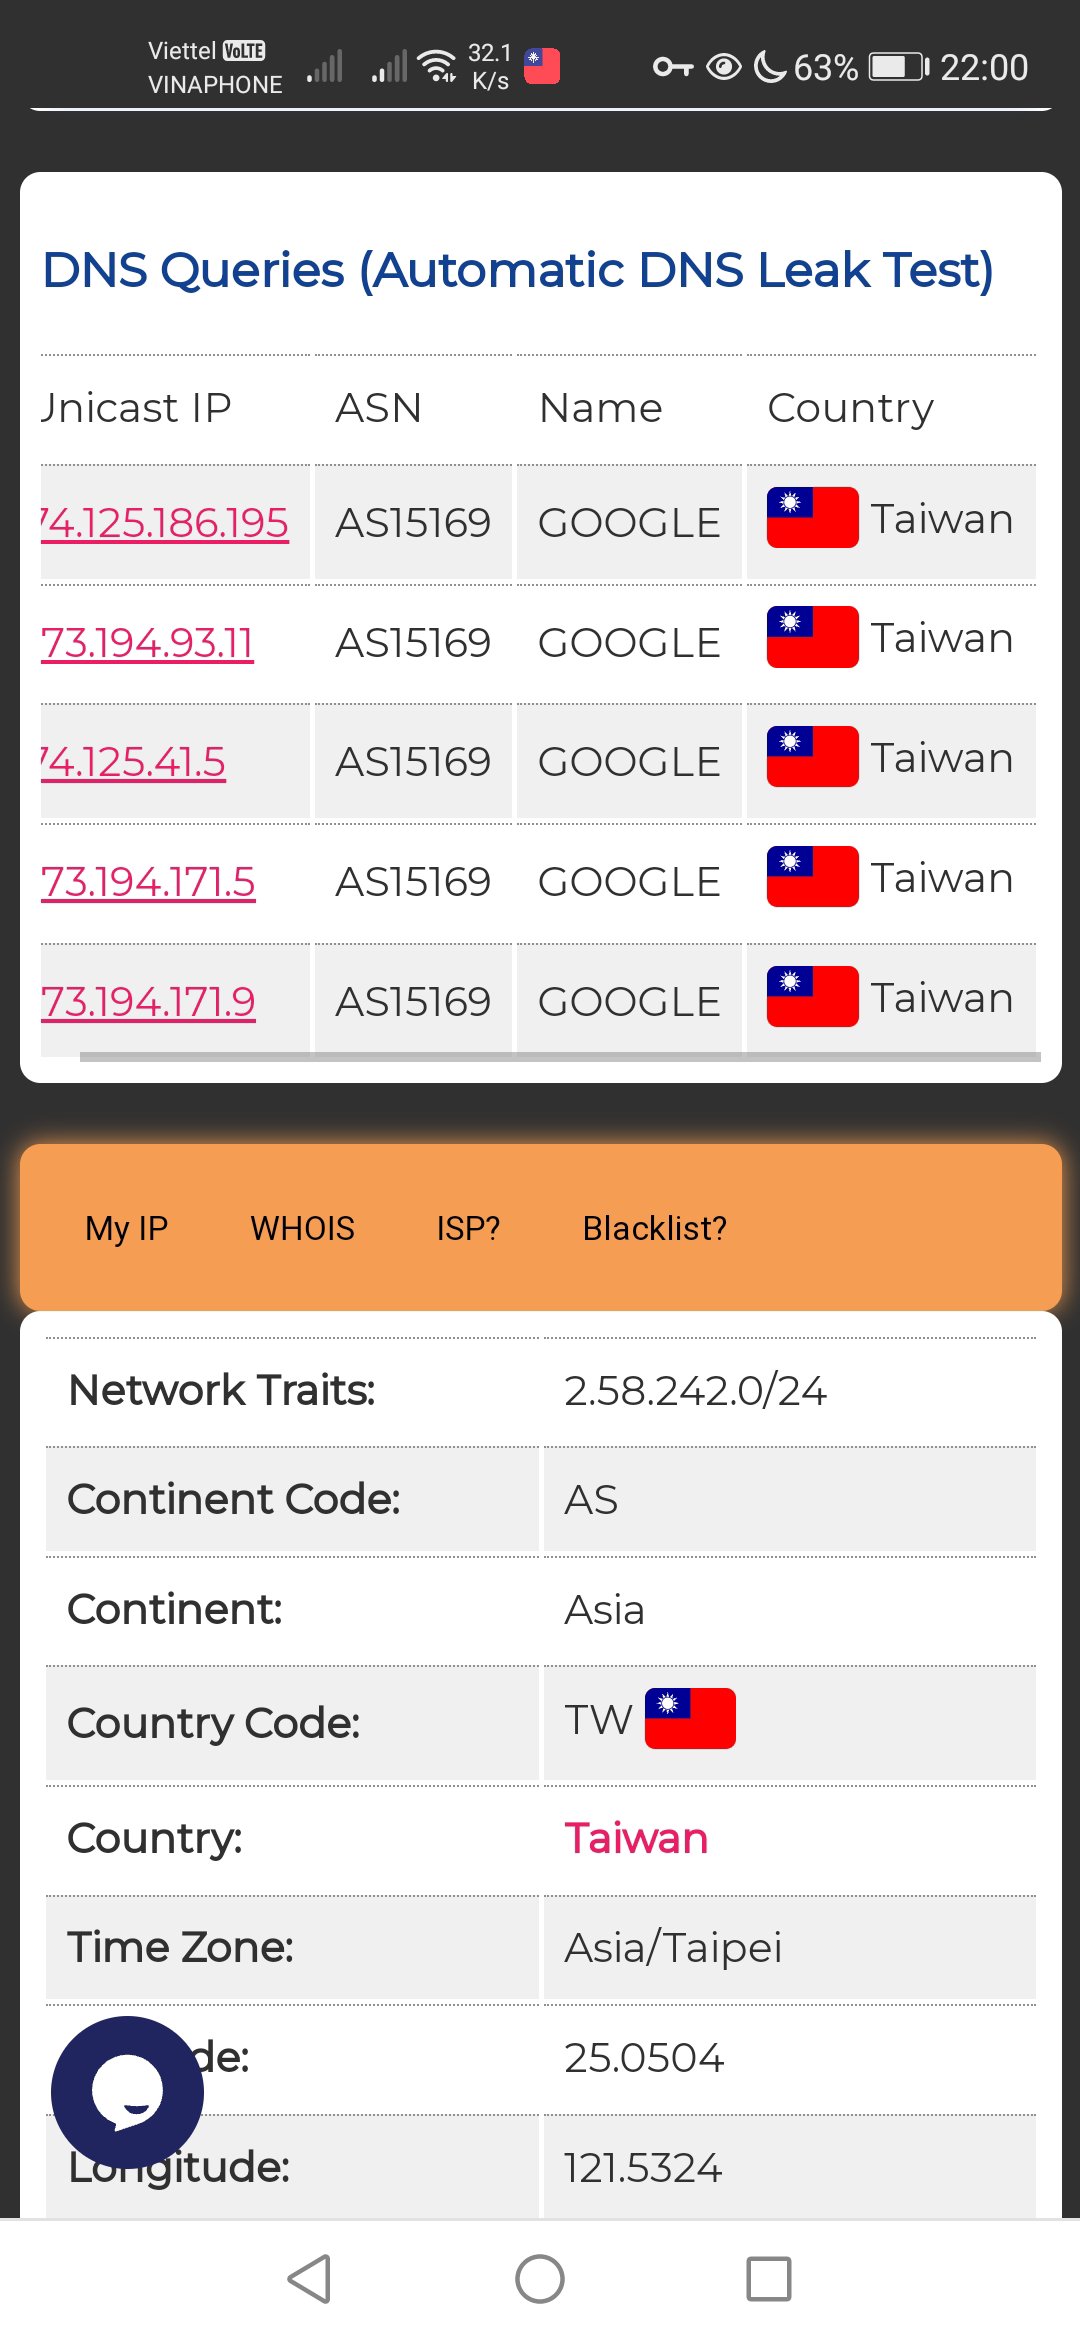Tap the Taiwan flag notification icon
This screenshot has height=2340, width=1080.
[x=542, y=66]
